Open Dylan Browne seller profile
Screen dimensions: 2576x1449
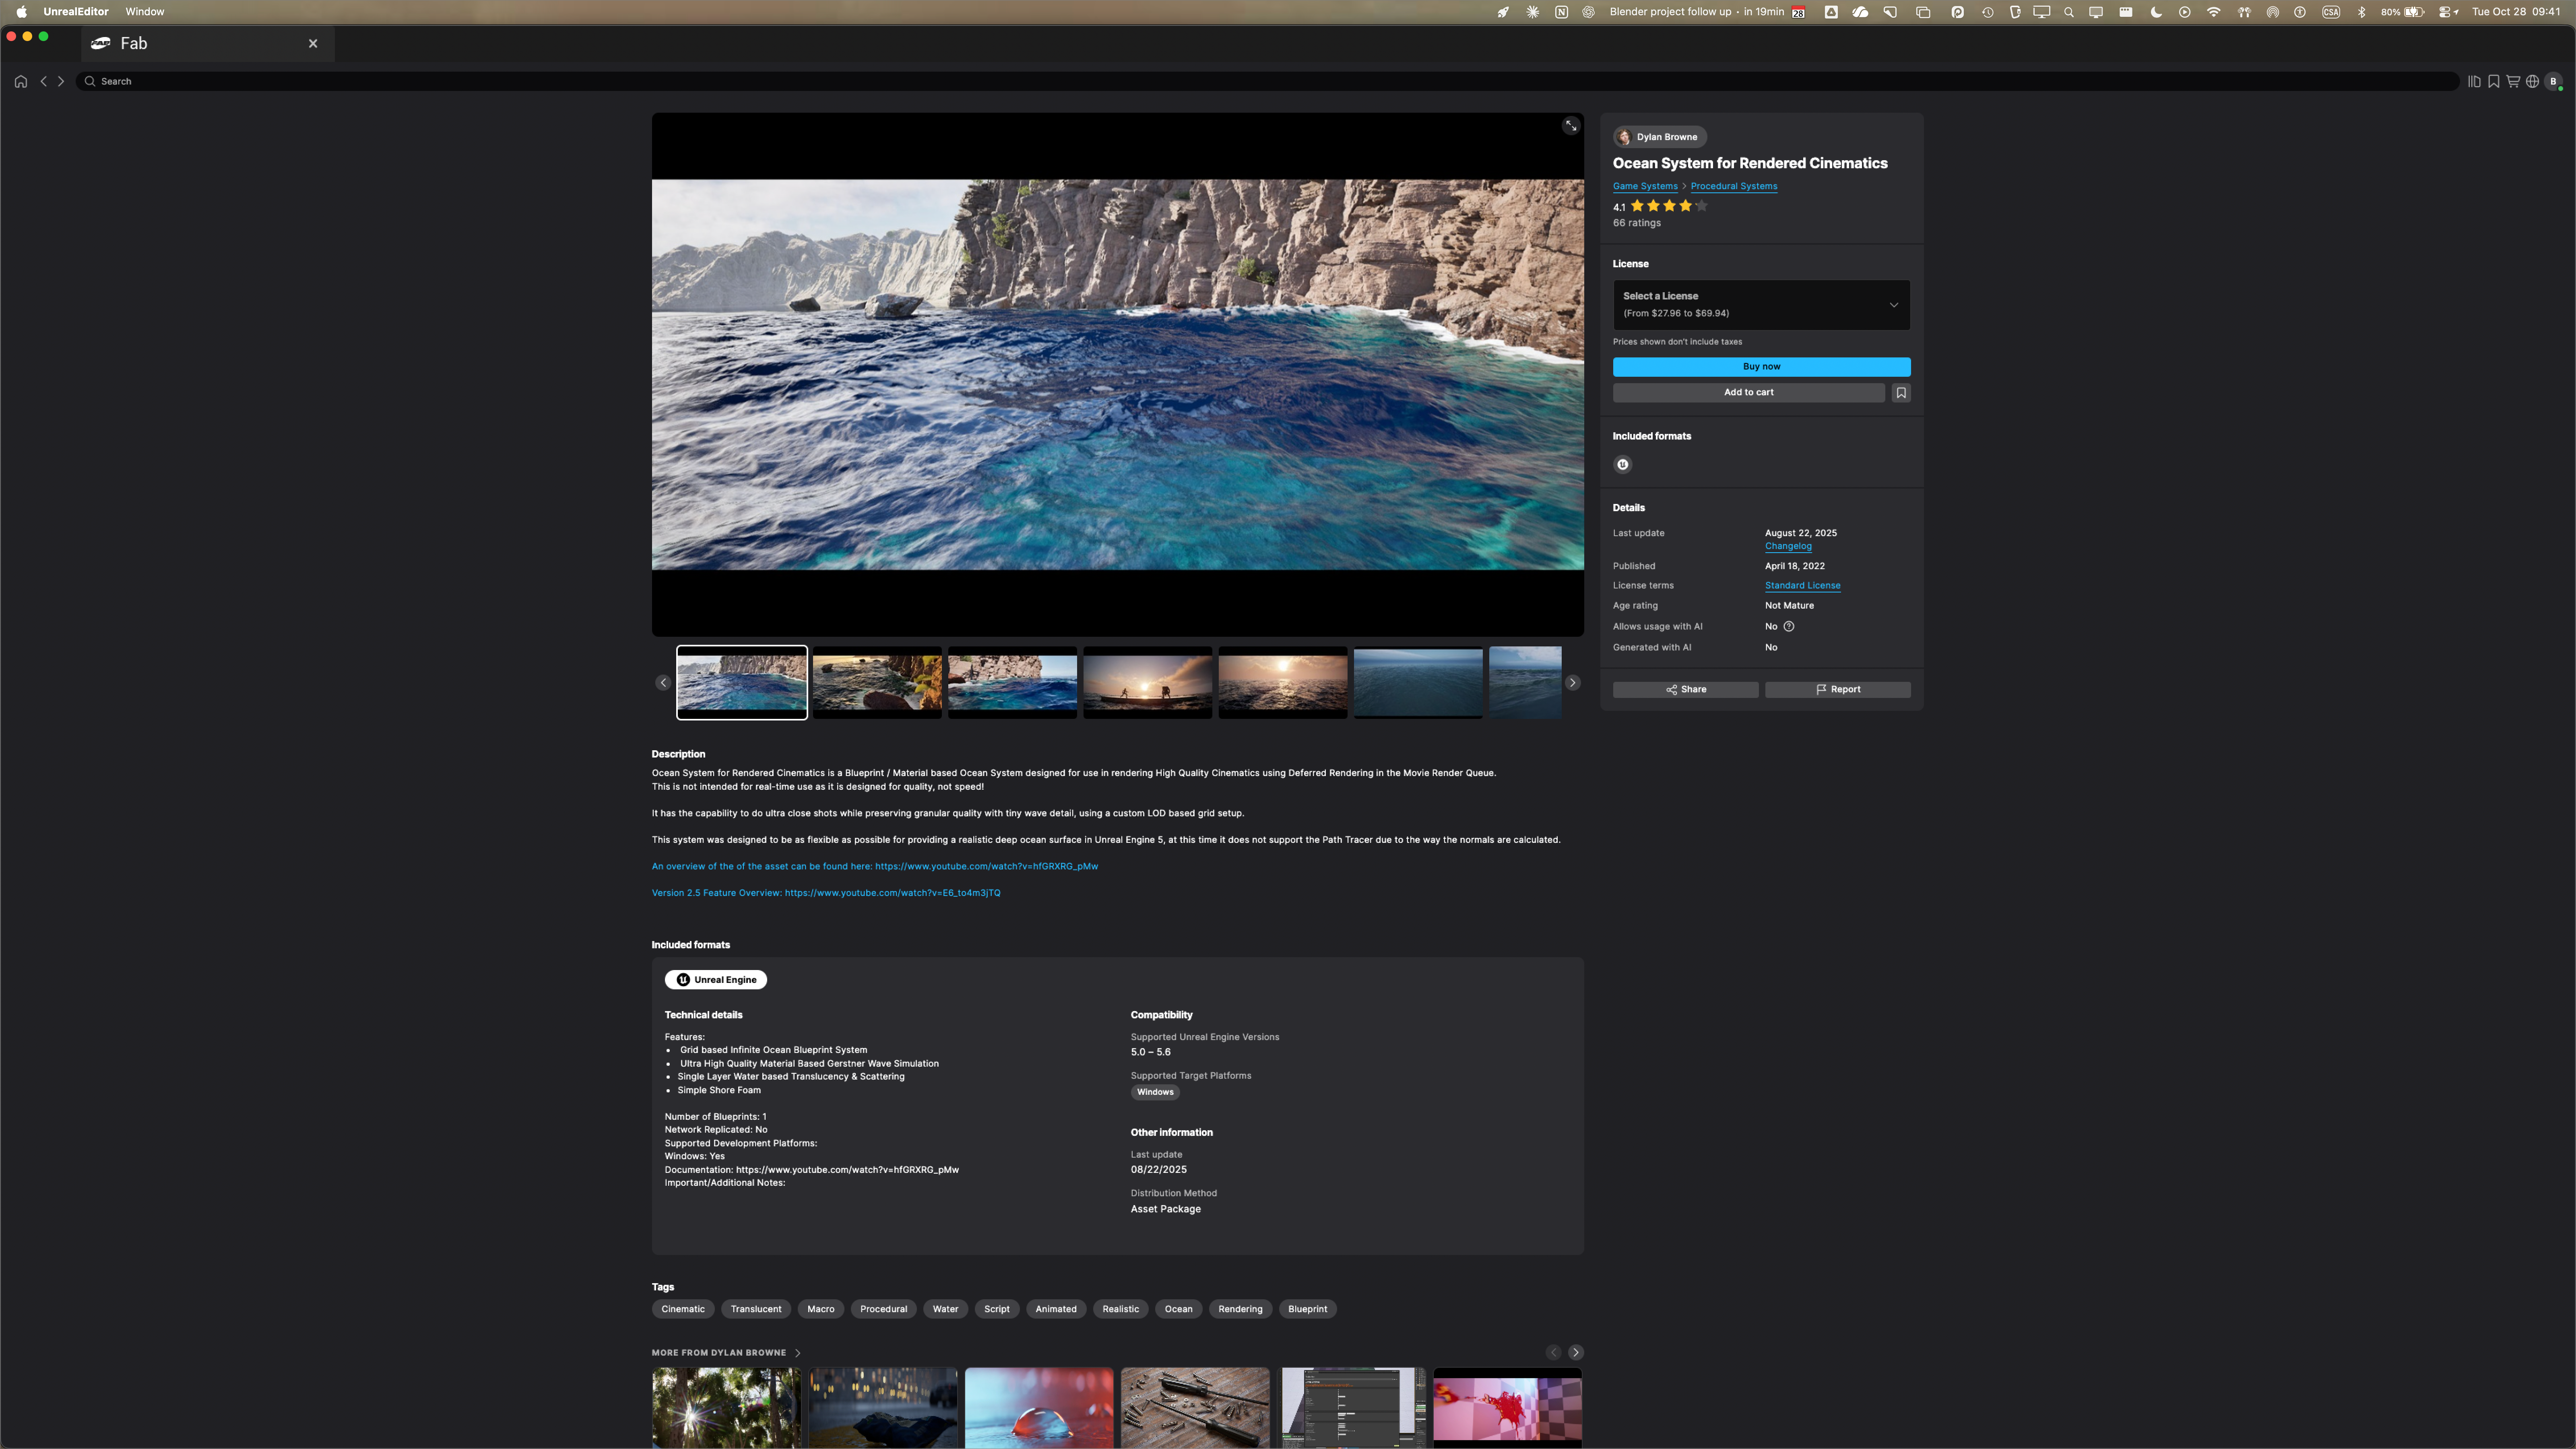[1659, 137]
